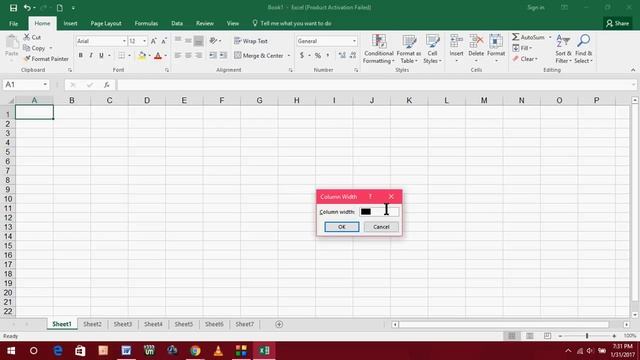Click Tell me what you want to do
Image resolution: width=640 pixels, height=360 pixels.
291,23
